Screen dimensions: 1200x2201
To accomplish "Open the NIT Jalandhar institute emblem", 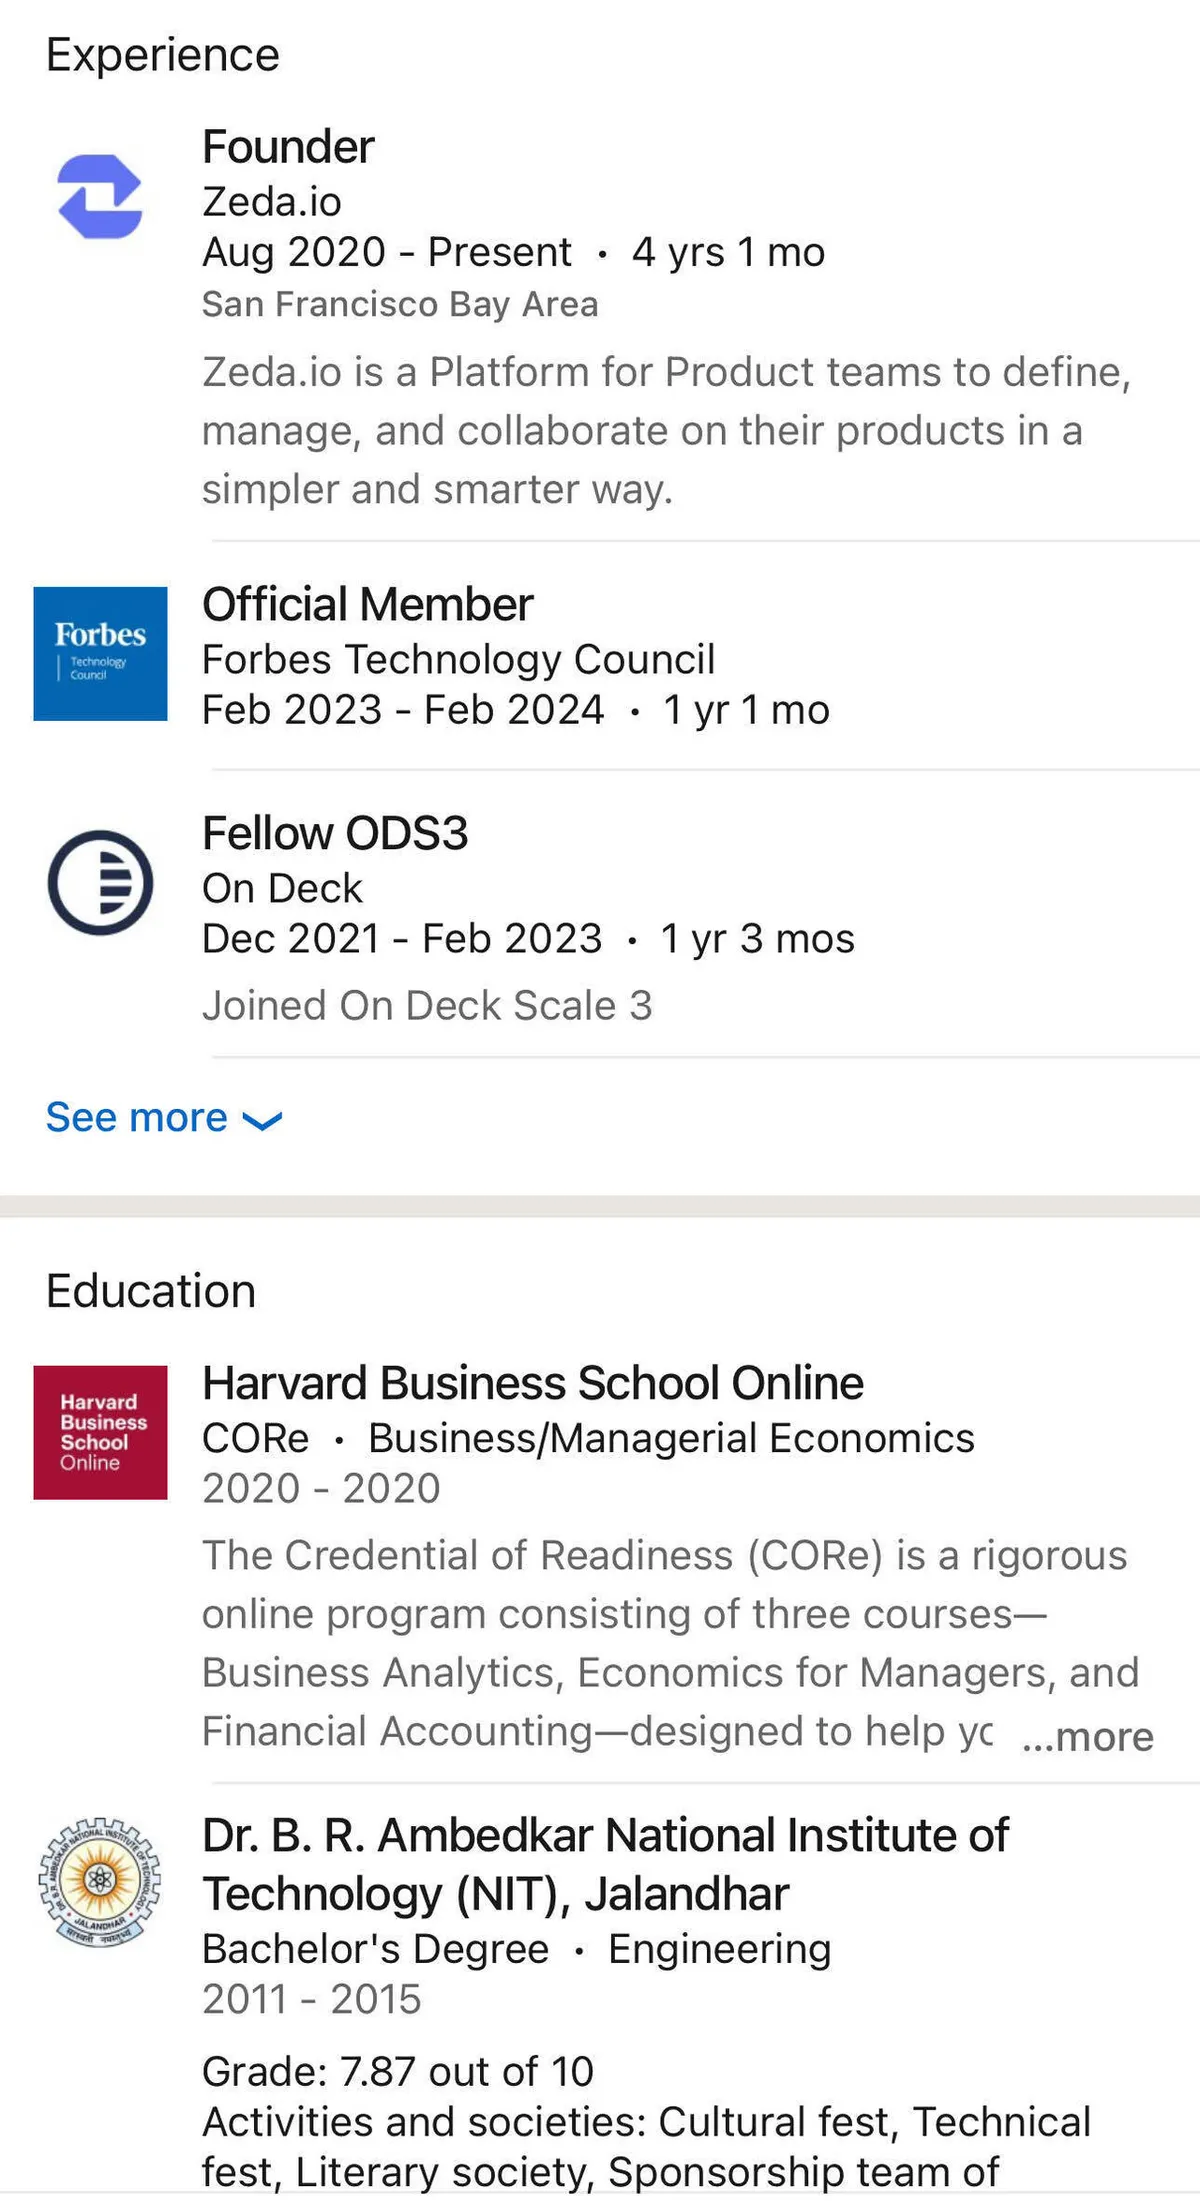I will click(x=100, y=1881).
